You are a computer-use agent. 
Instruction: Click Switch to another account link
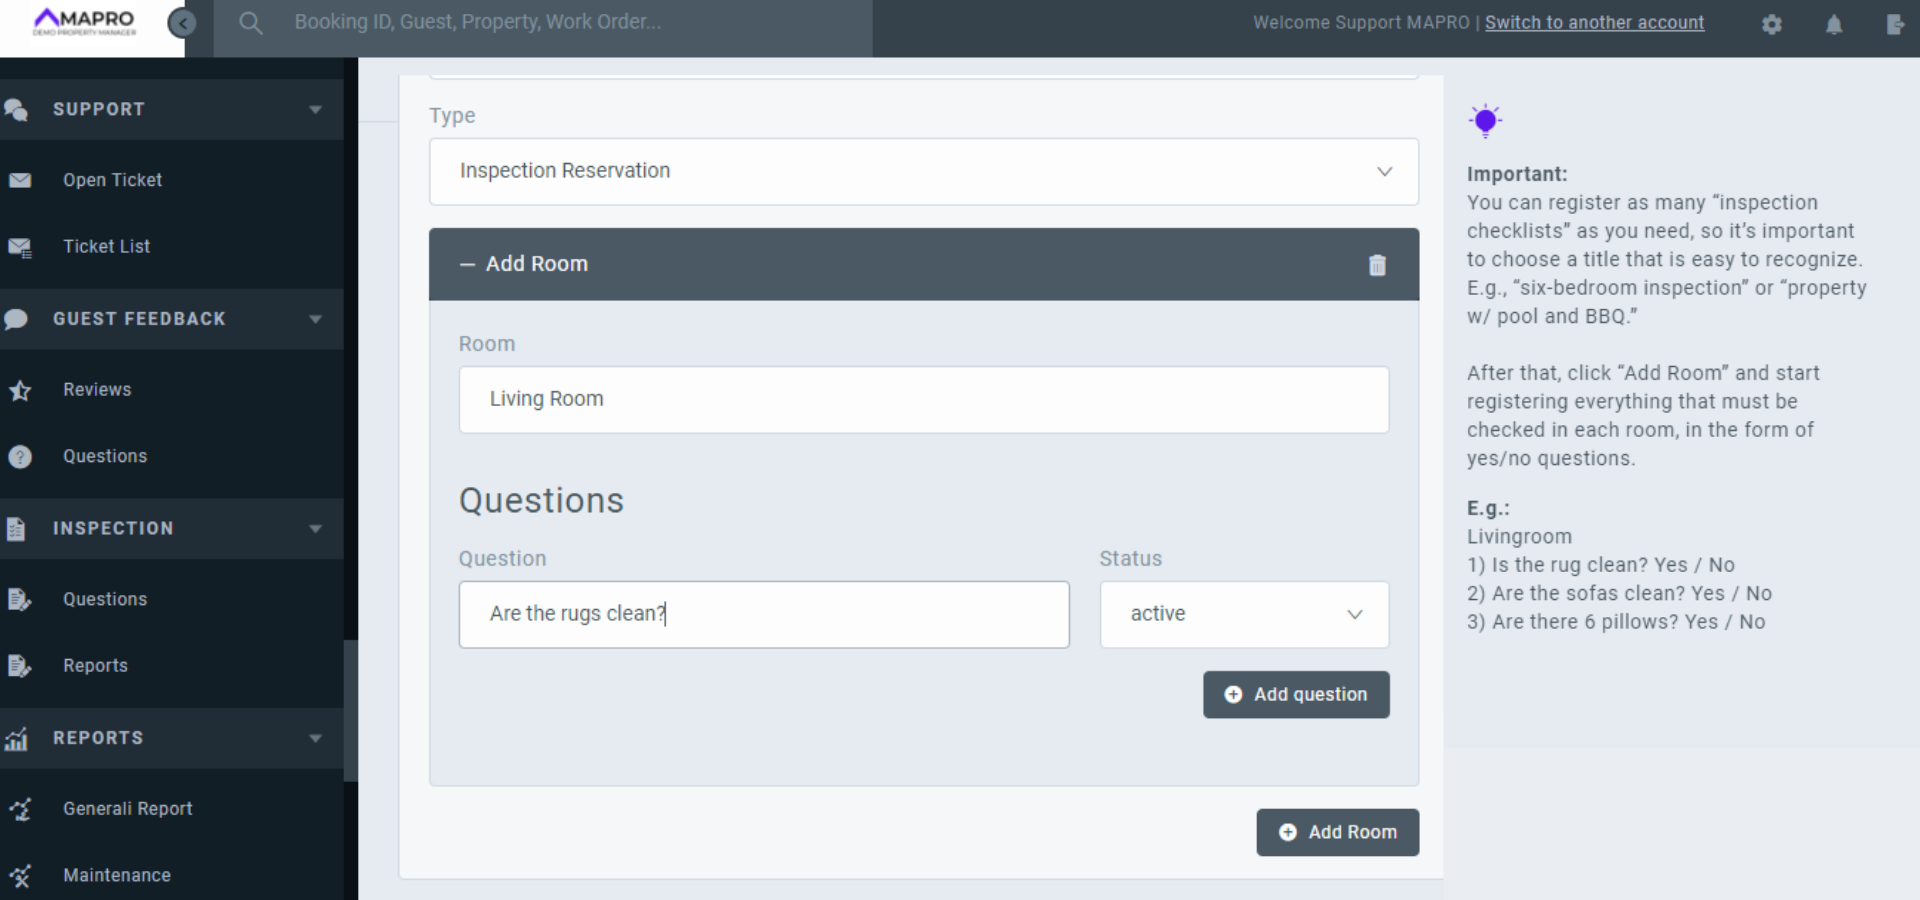coord(1594,22)
